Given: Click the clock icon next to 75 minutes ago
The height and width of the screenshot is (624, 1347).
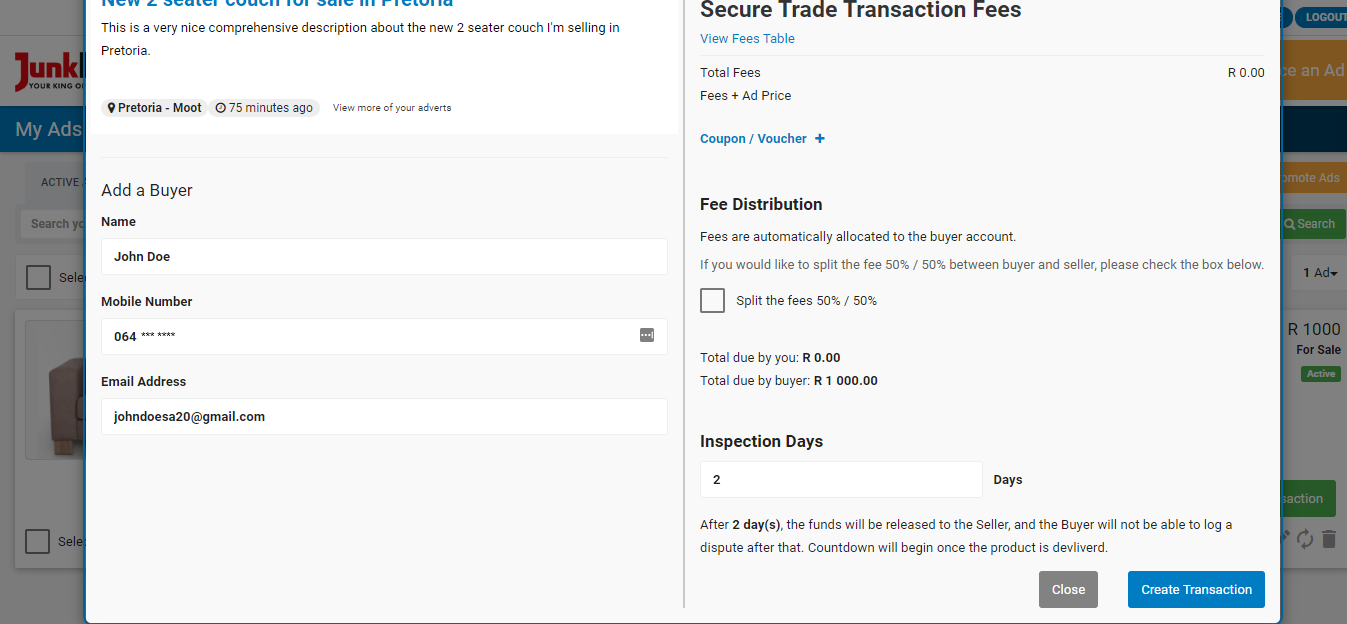Looking at the screenshot, I should [x=221, y=107].
